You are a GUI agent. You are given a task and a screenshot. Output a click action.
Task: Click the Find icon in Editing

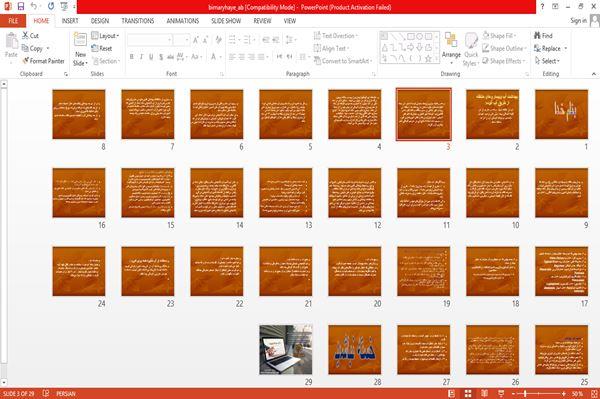pos(537,36)
